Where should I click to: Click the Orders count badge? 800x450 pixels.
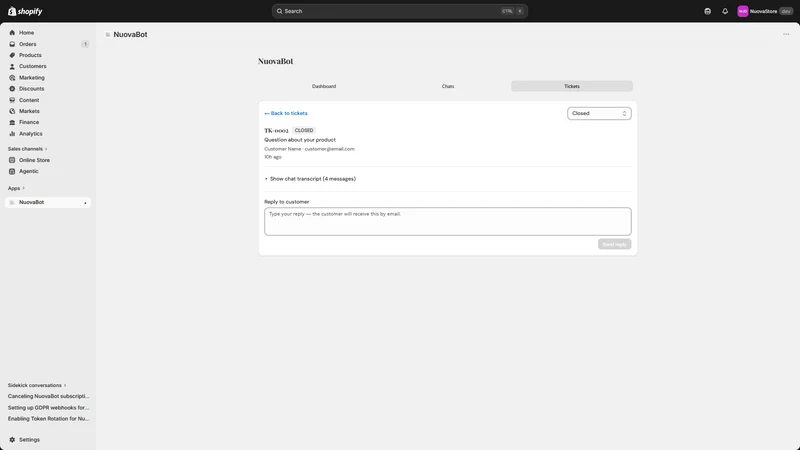coord(85,44)
